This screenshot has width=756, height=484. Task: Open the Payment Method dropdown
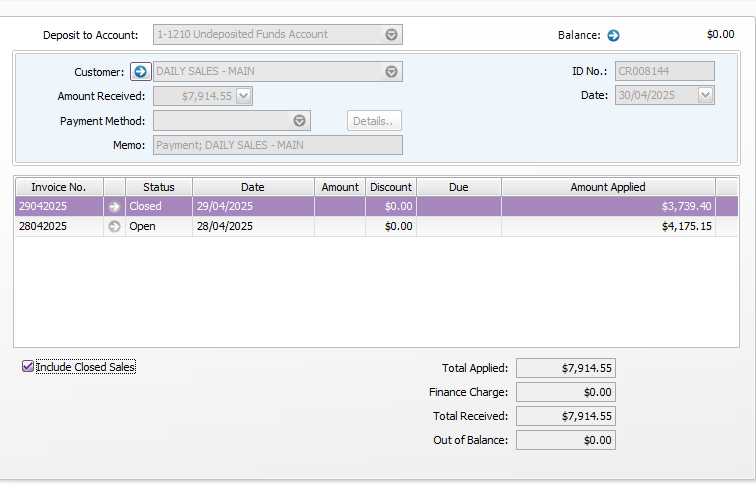click(299, 121)
